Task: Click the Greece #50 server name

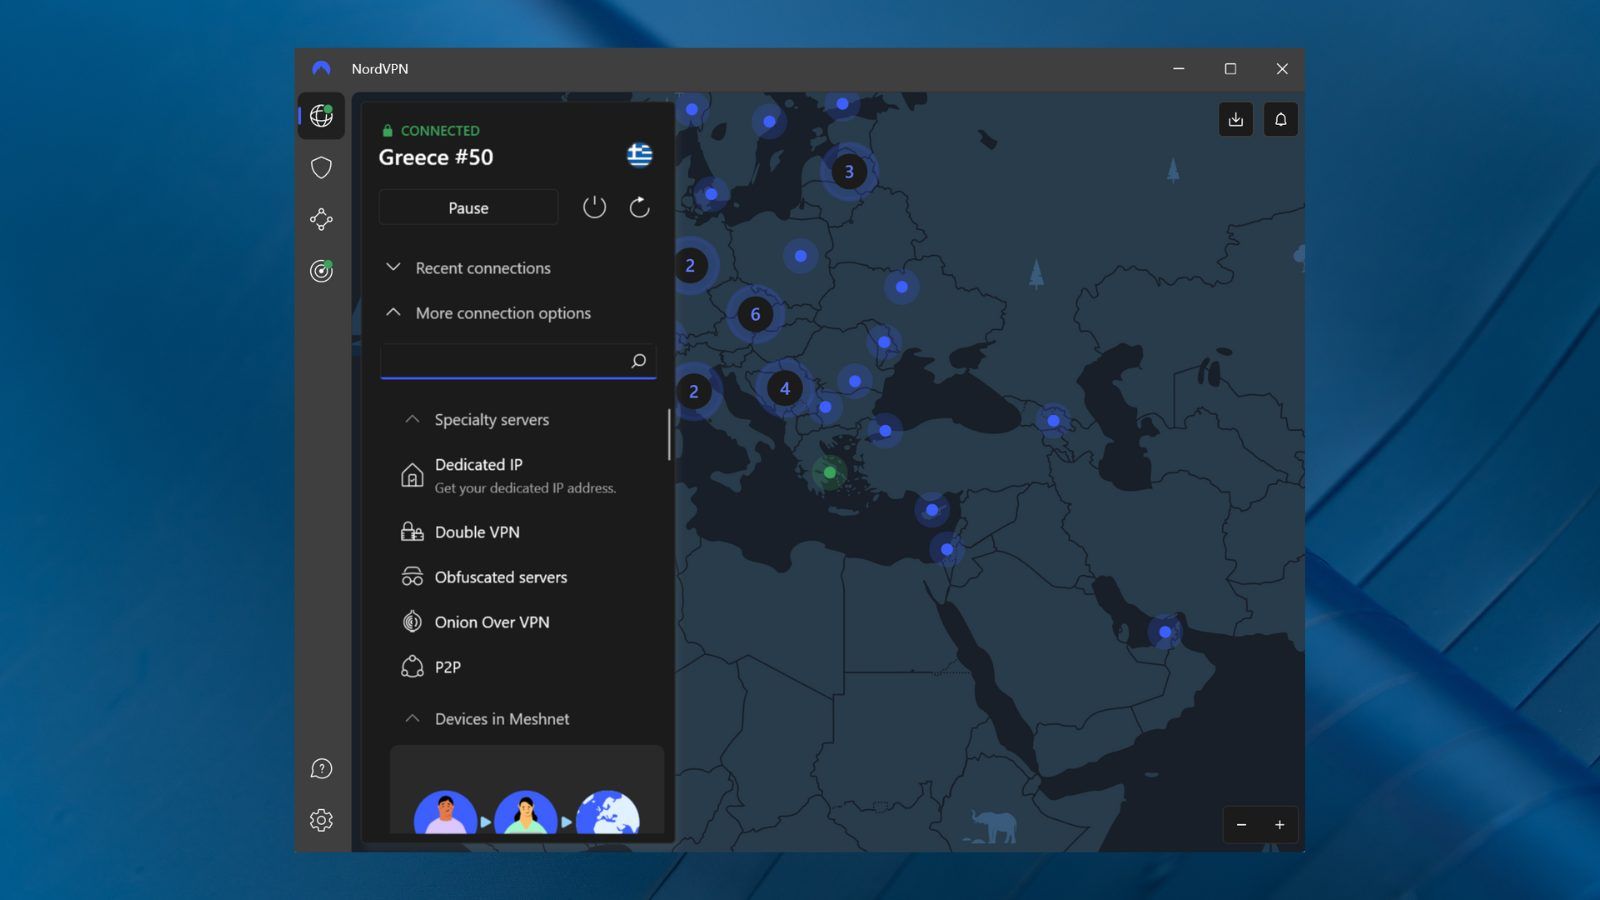Action: [x=436, y=157]
